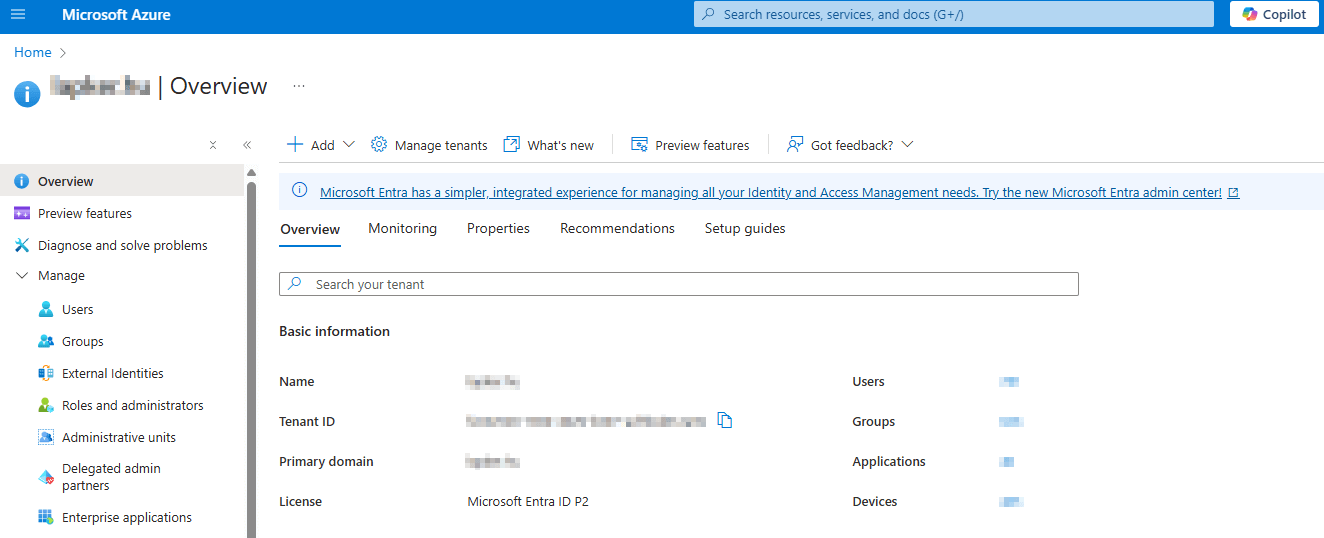Click the sidebar Preview features icon
The height and width of the screenshot is (538, 1324).
click(22, 213)
